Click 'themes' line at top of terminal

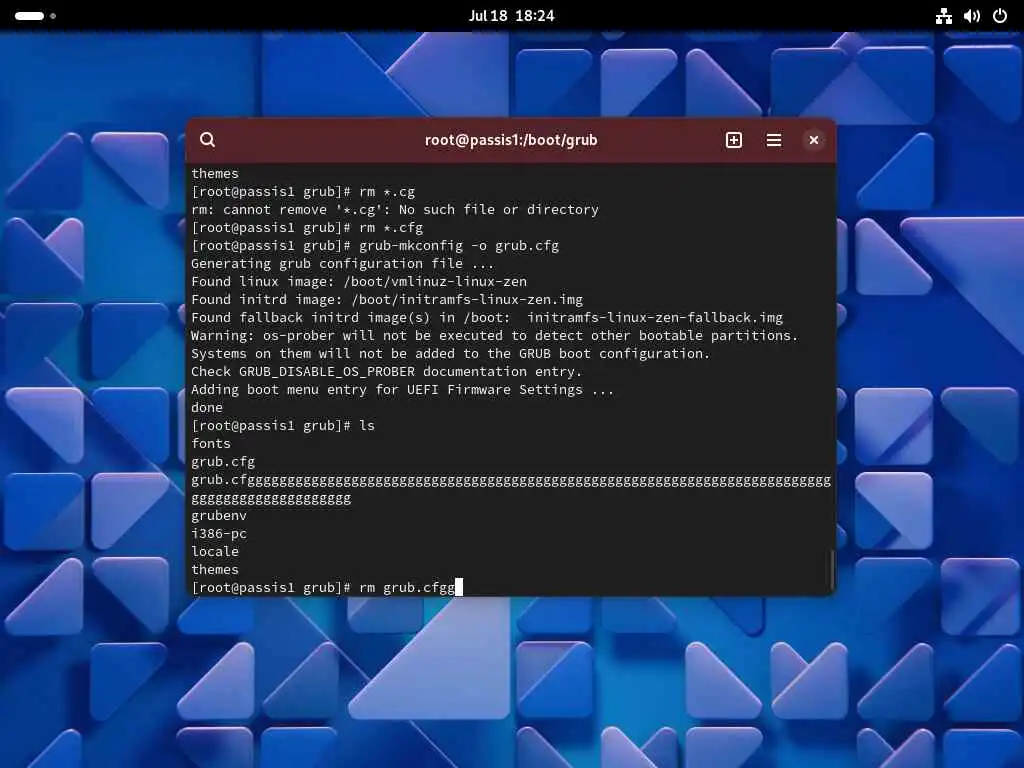[x=215, y=174]
